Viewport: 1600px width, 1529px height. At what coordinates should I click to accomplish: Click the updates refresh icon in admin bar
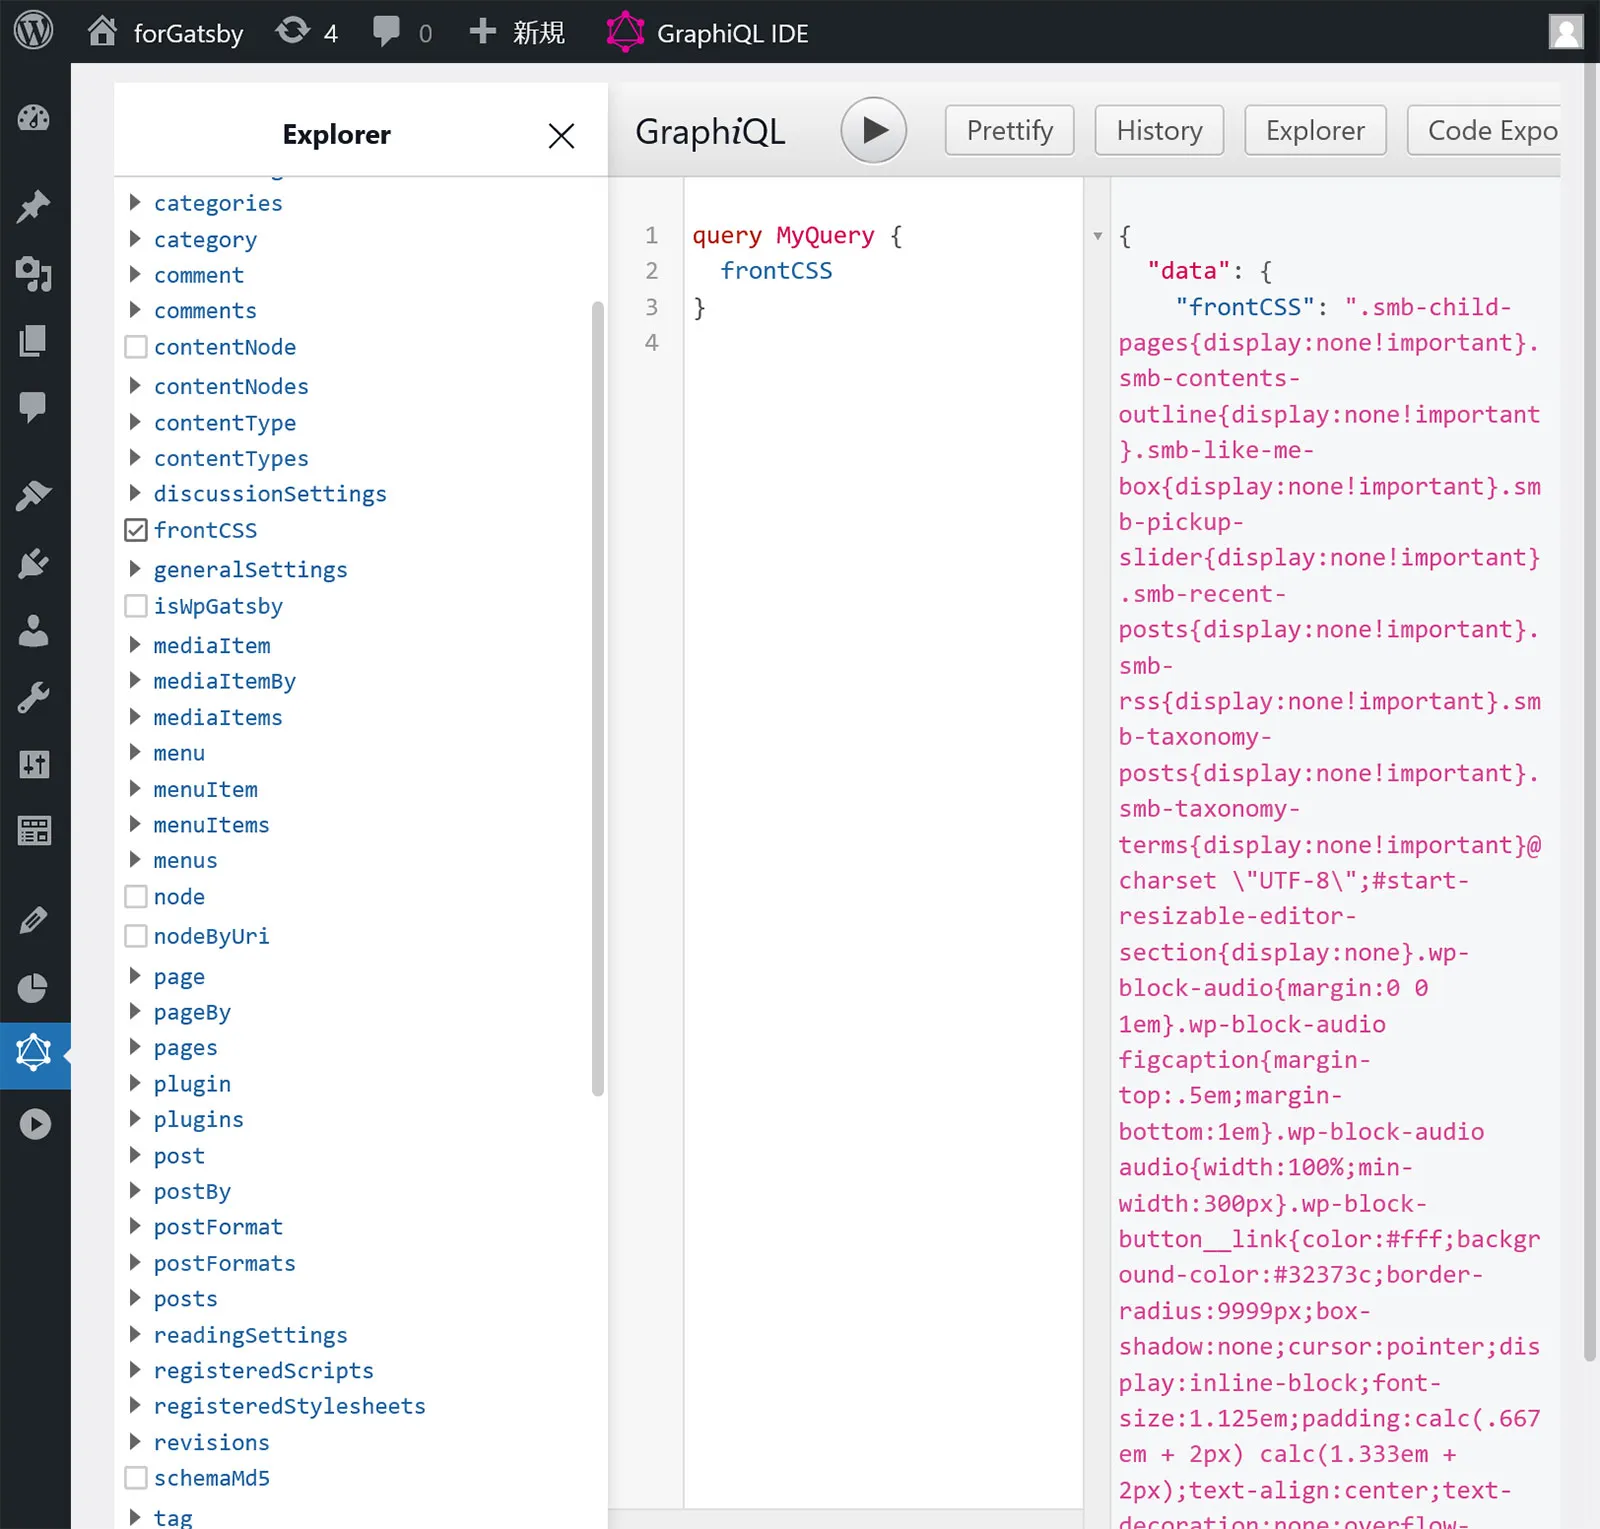pos(293,32)
